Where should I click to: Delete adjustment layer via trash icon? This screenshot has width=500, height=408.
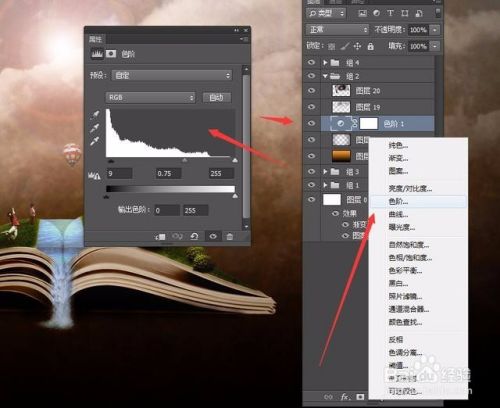[x=230, y=237]
